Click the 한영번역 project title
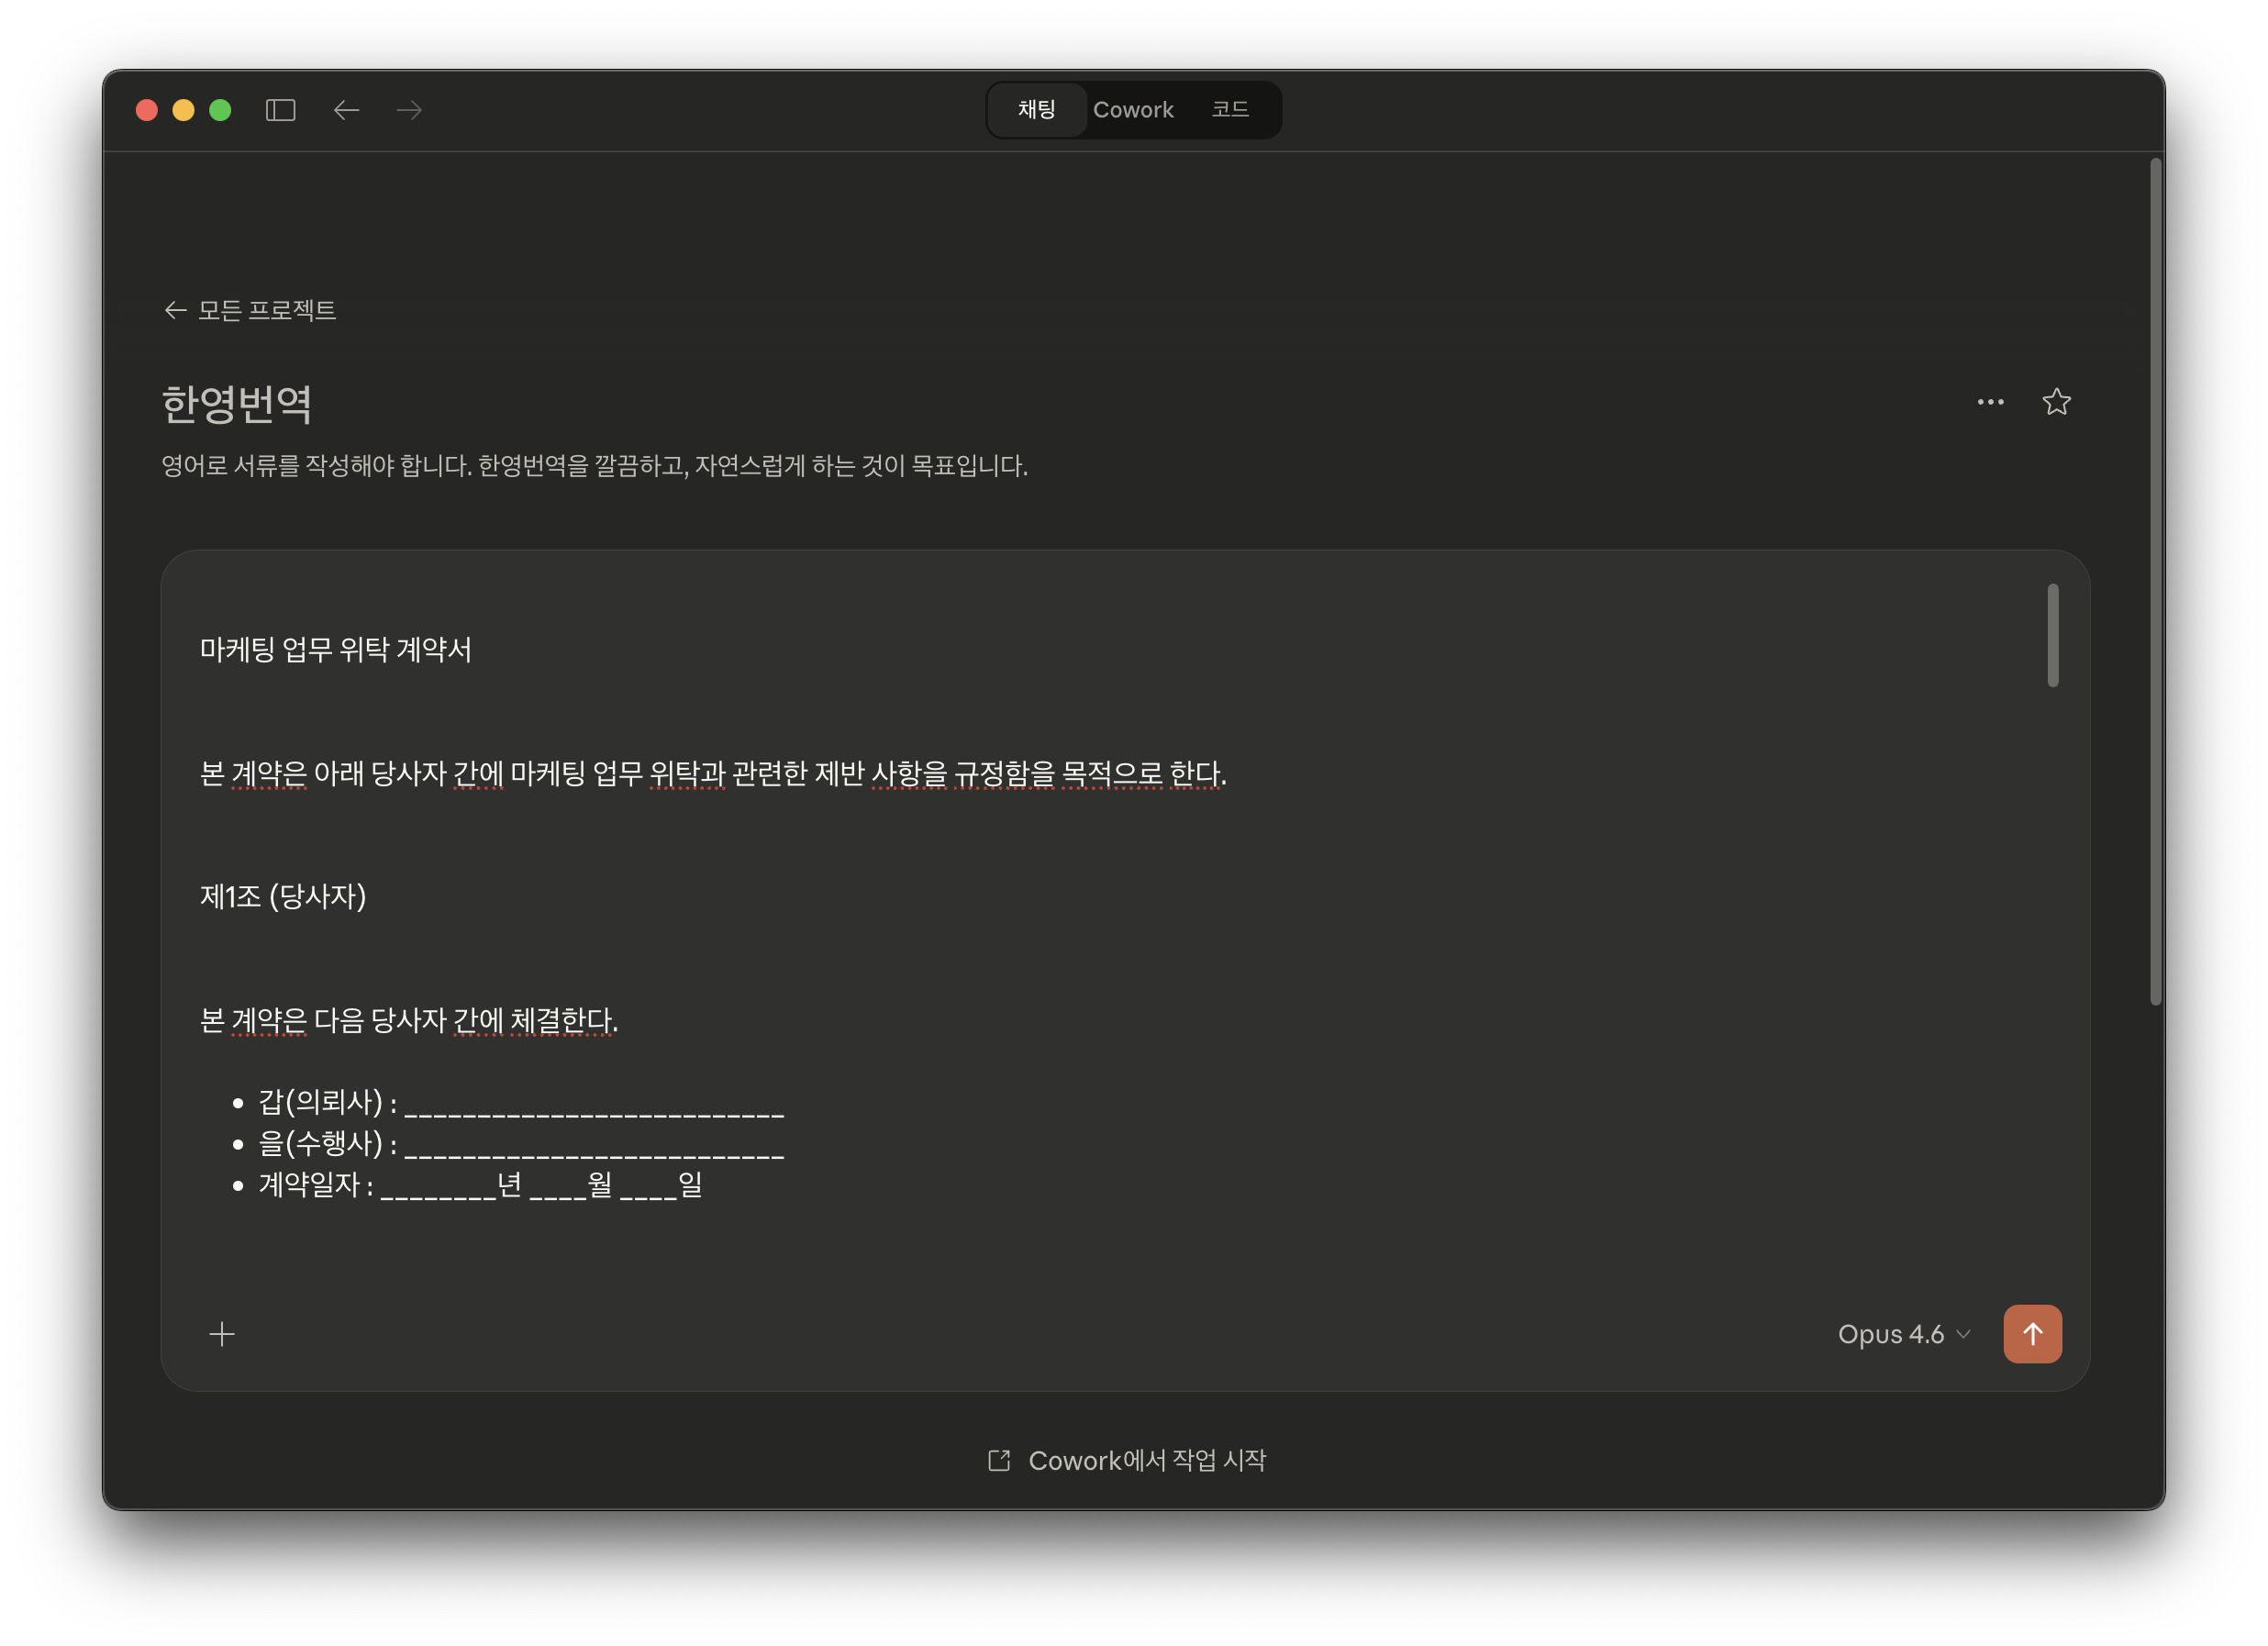The image size is (2268, 1646). [x=237, y=404]
